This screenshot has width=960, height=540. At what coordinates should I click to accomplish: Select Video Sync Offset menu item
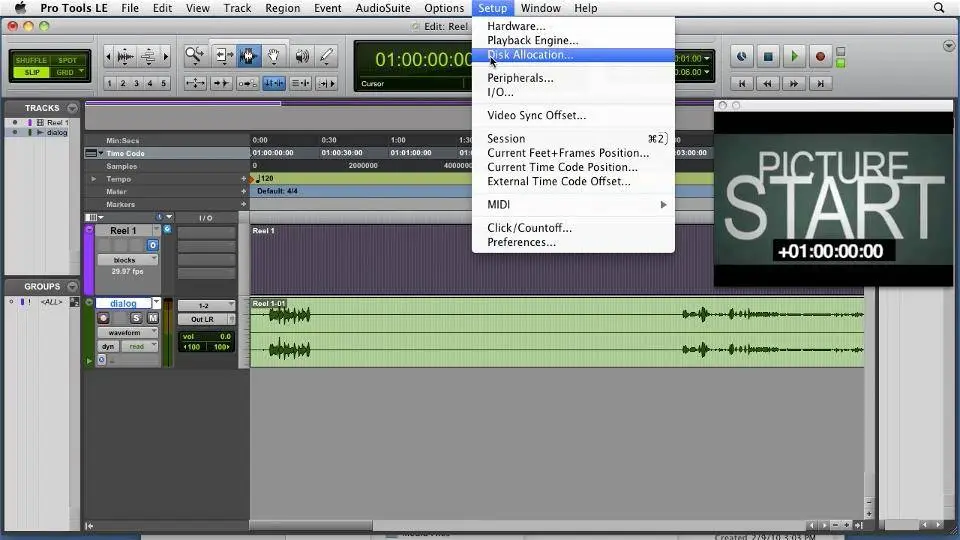(573, 115)
